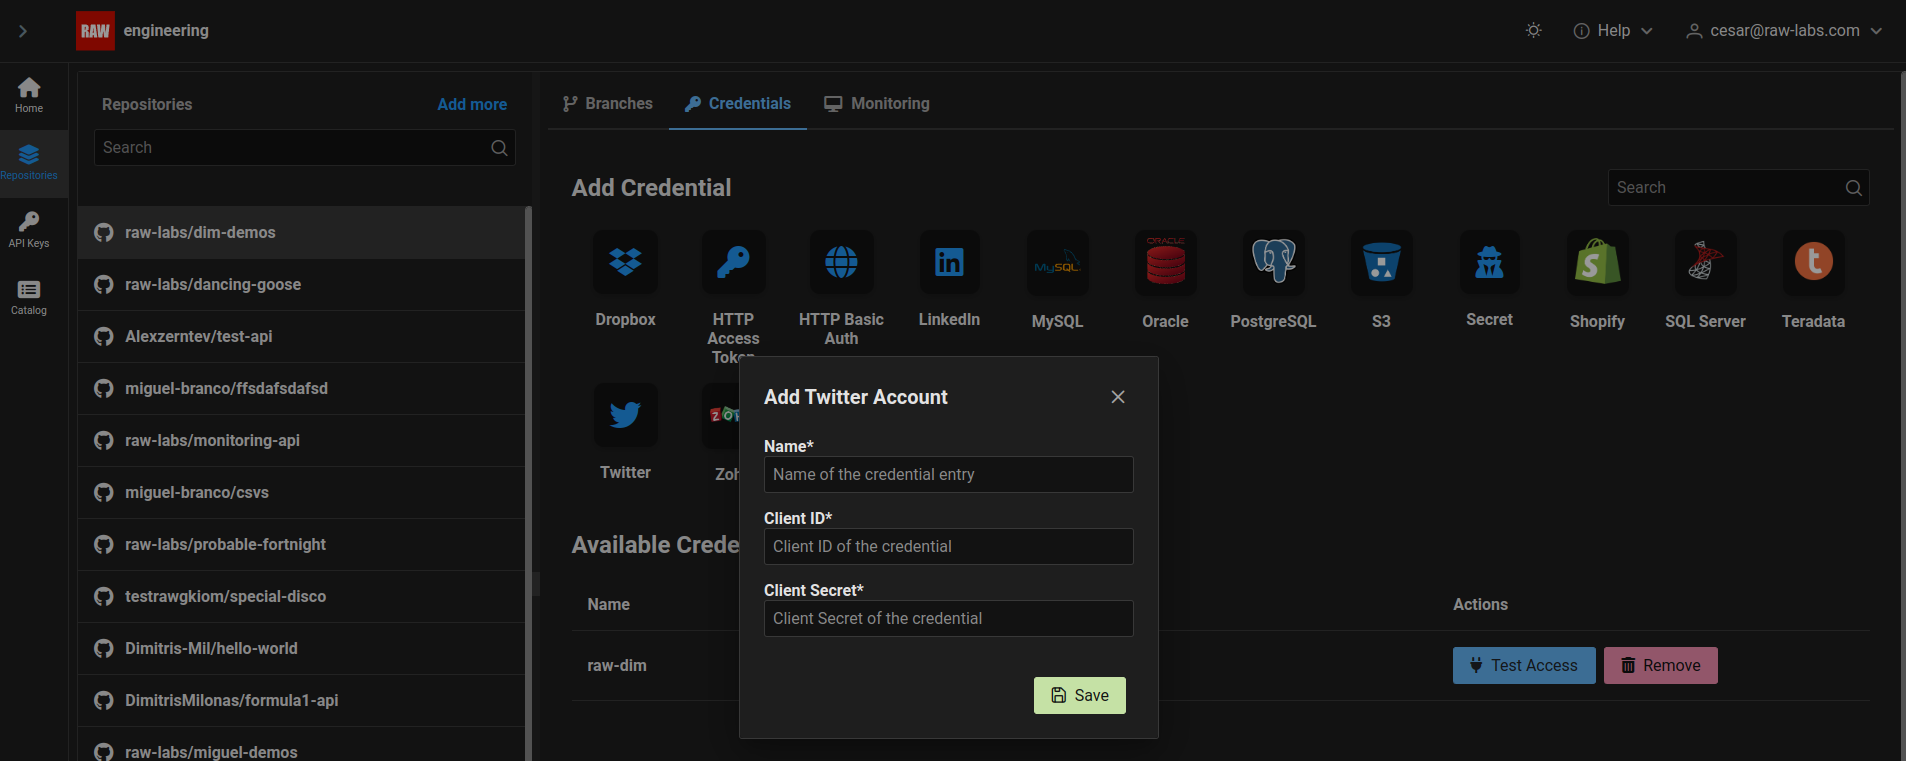Viewport: 1906px width, 761px height.
Task: Select repository raw-labs/miguel-demos
Action: pyautogui.click(x=301, y=744)
